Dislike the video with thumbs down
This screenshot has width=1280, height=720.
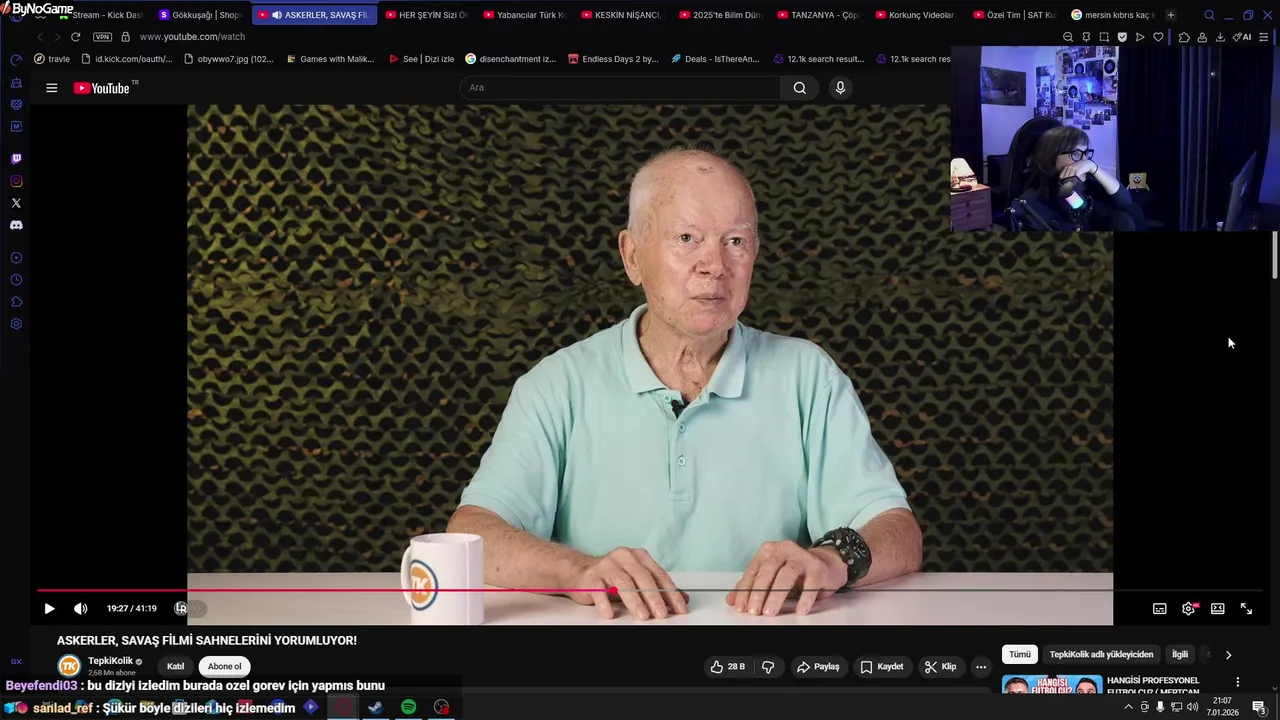(768, 667)
